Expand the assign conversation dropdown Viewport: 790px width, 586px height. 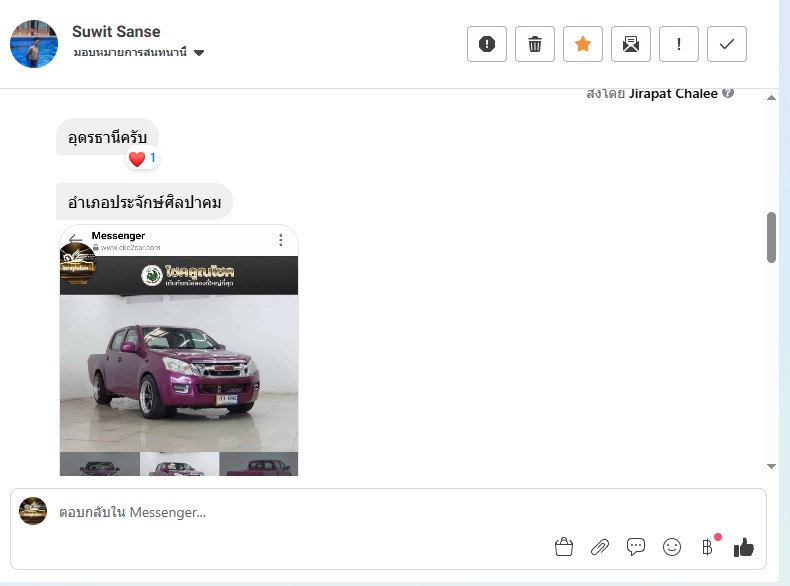click(x=199, y=53)
